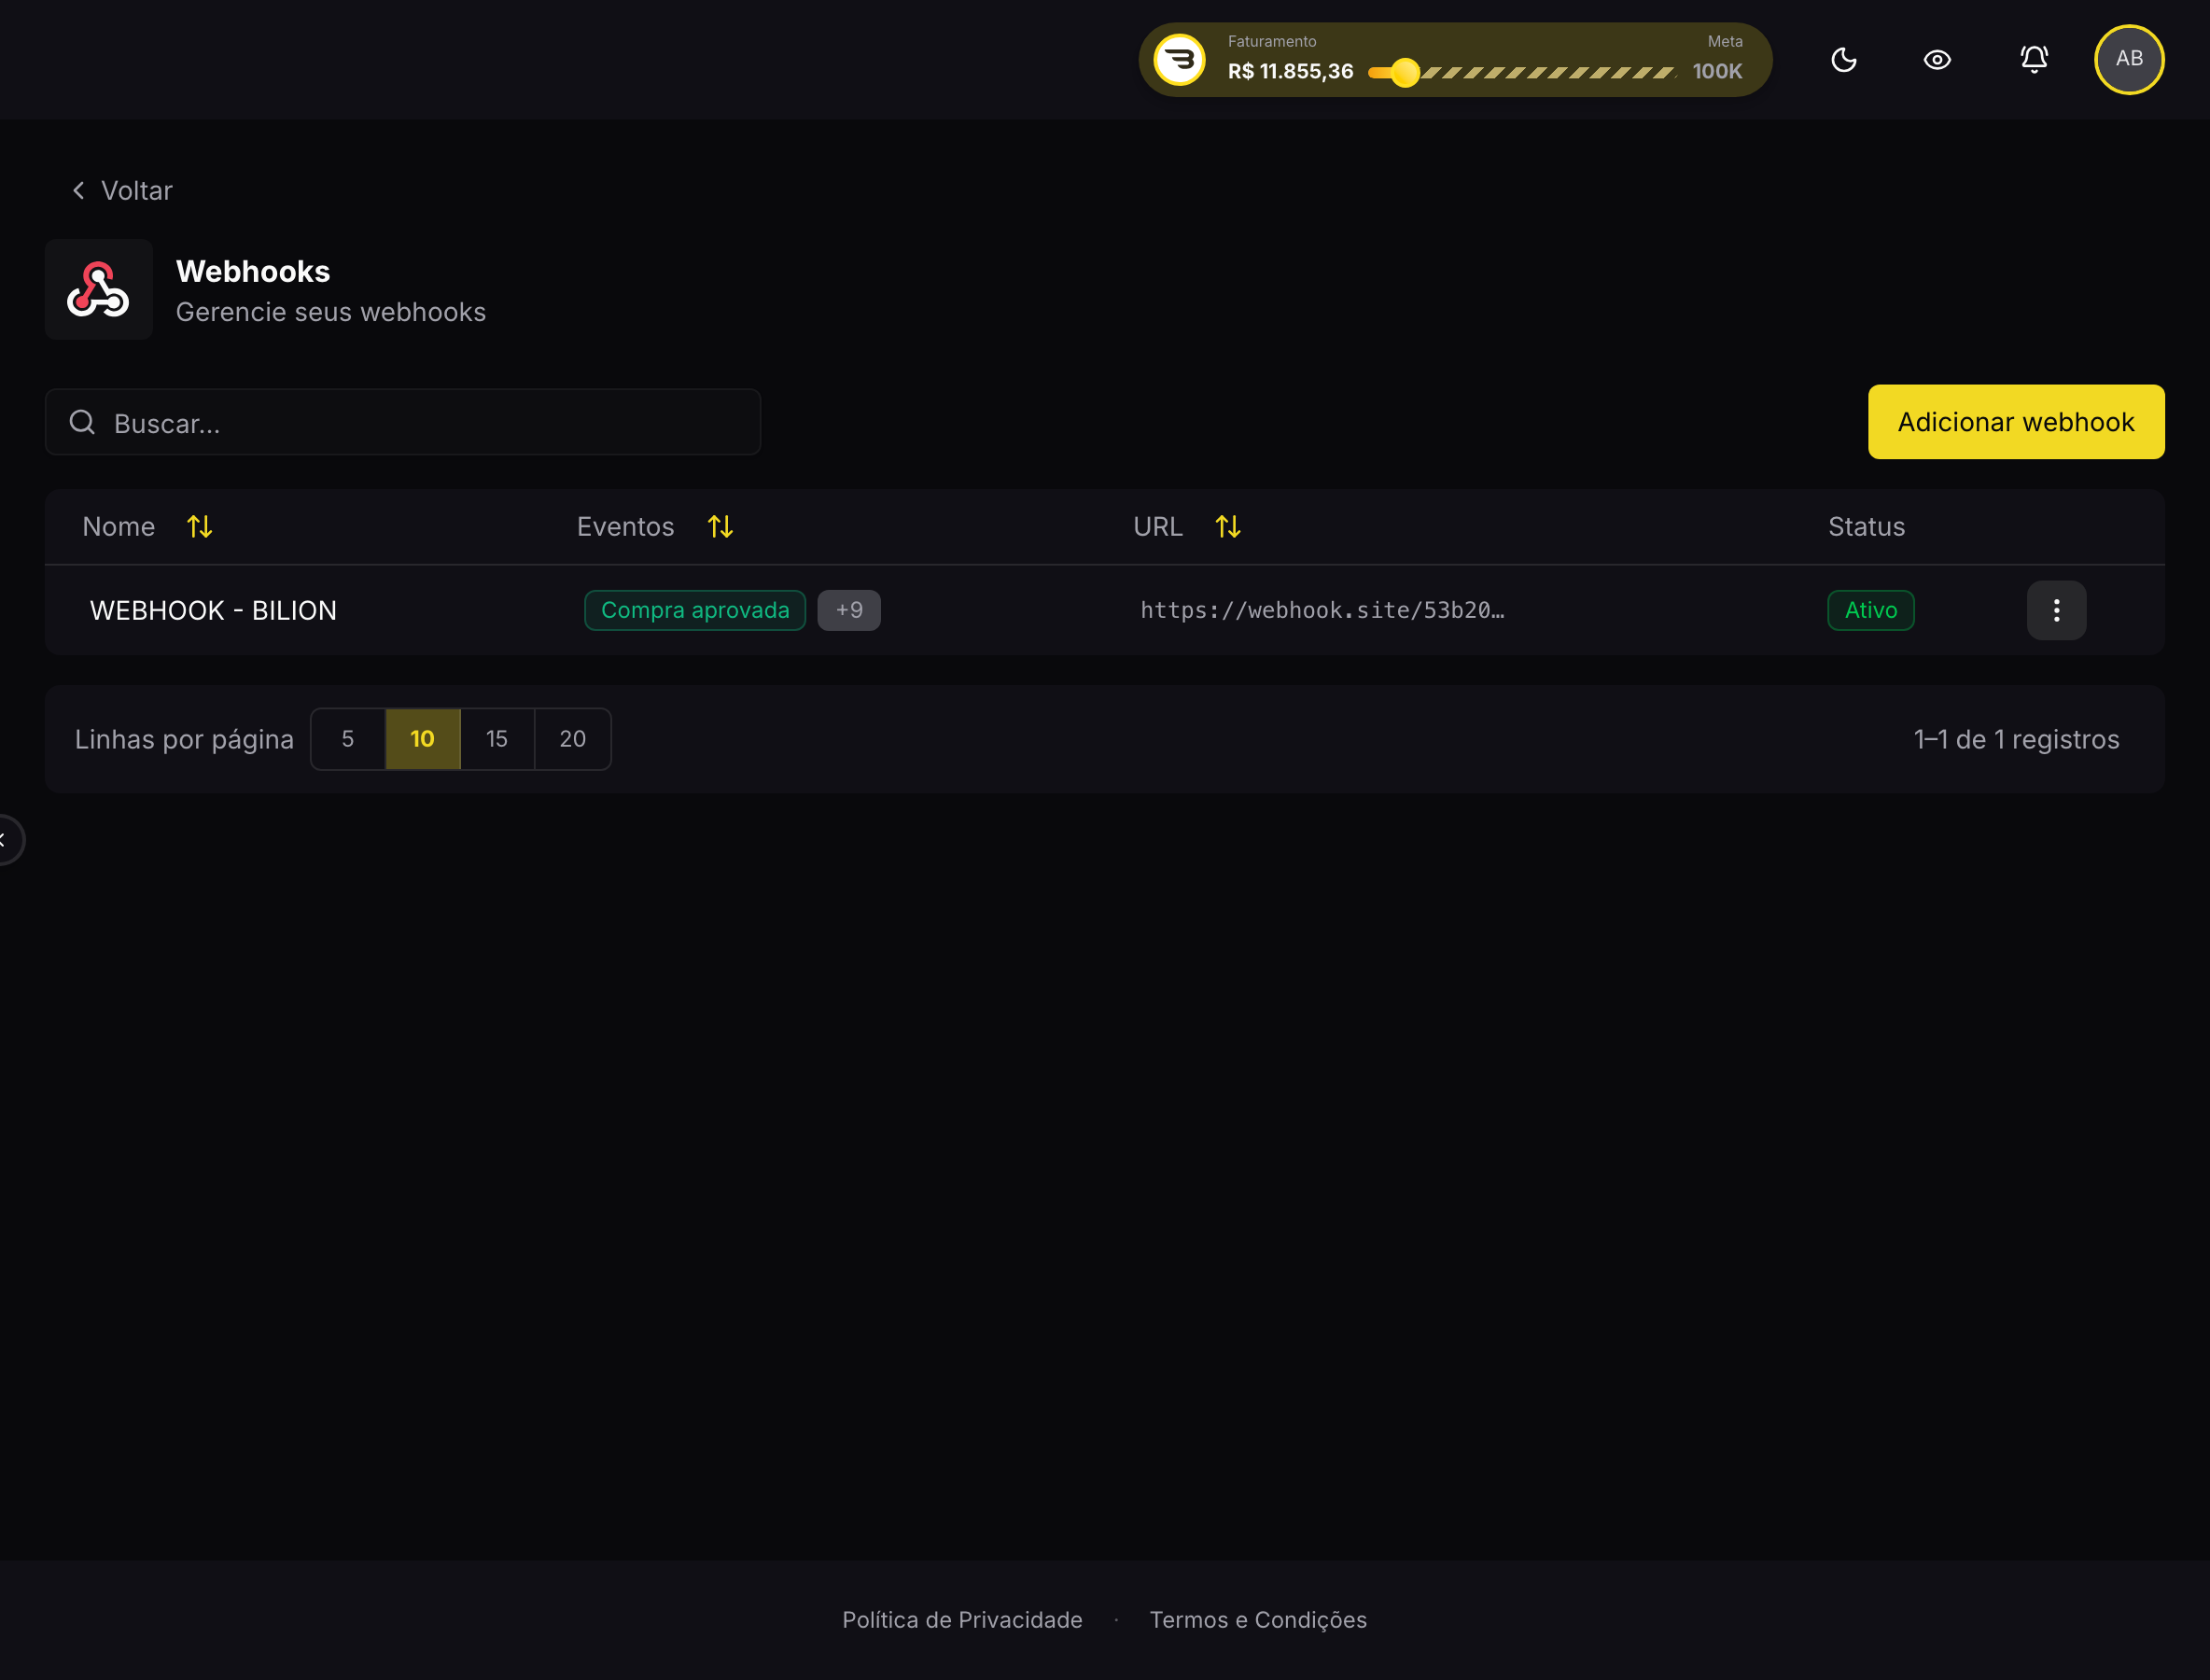Toggle dark mode with the moon icon

point(1843,60)
